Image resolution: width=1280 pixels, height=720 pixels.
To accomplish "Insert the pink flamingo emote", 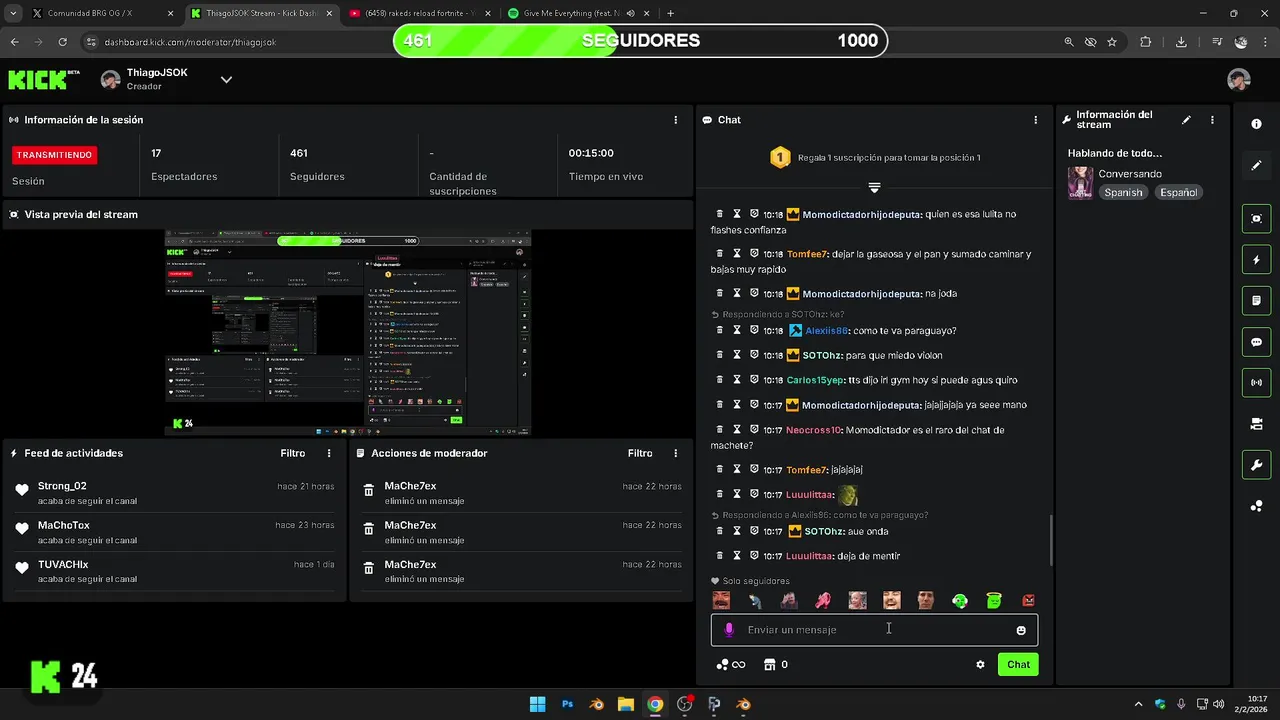I will [823, 601].
